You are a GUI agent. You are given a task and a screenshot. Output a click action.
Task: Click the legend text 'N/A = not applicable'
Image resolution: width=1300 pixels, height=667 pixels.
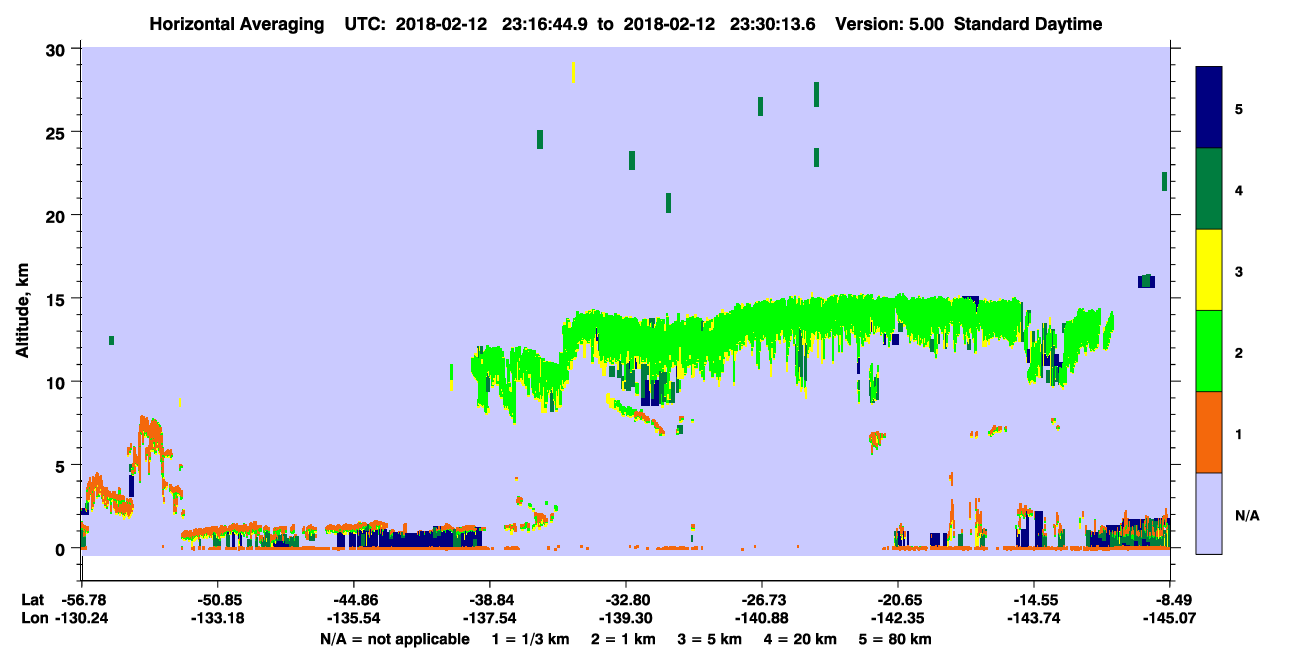point(394,639)
